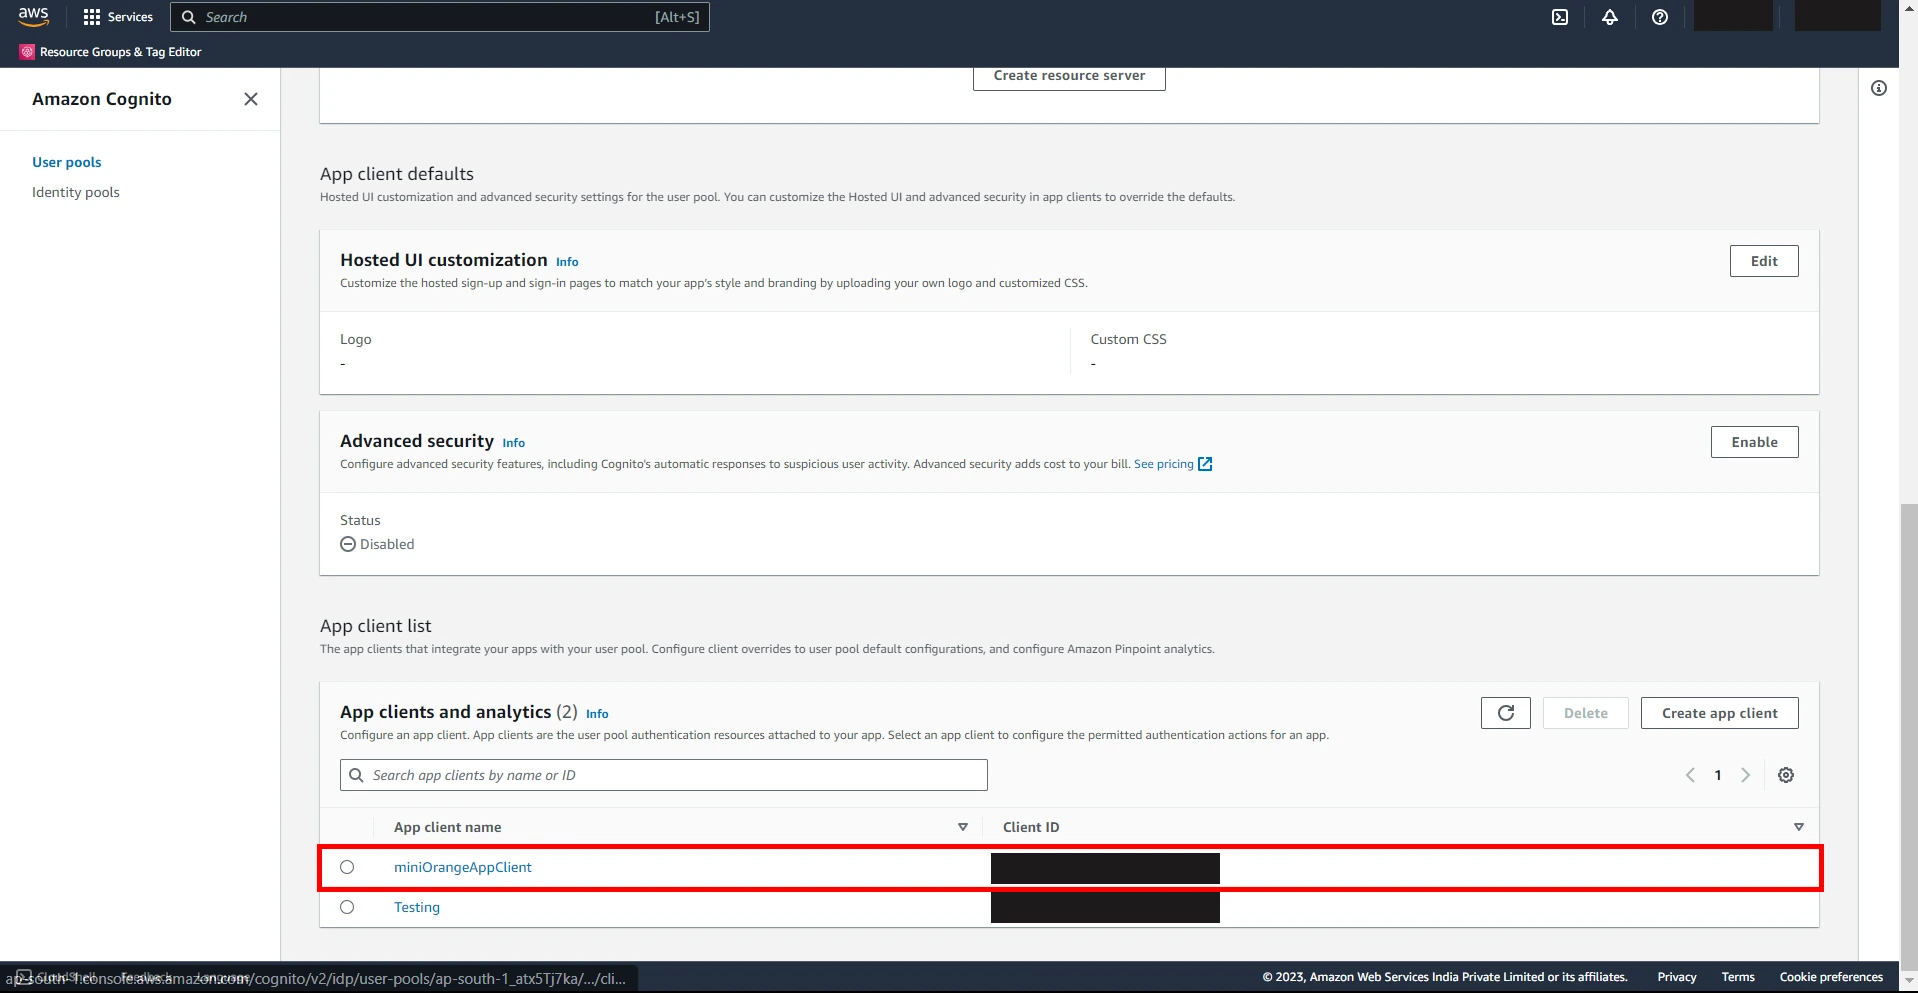Close the Amazon Cognito side navigation

(x=251, y=99)
